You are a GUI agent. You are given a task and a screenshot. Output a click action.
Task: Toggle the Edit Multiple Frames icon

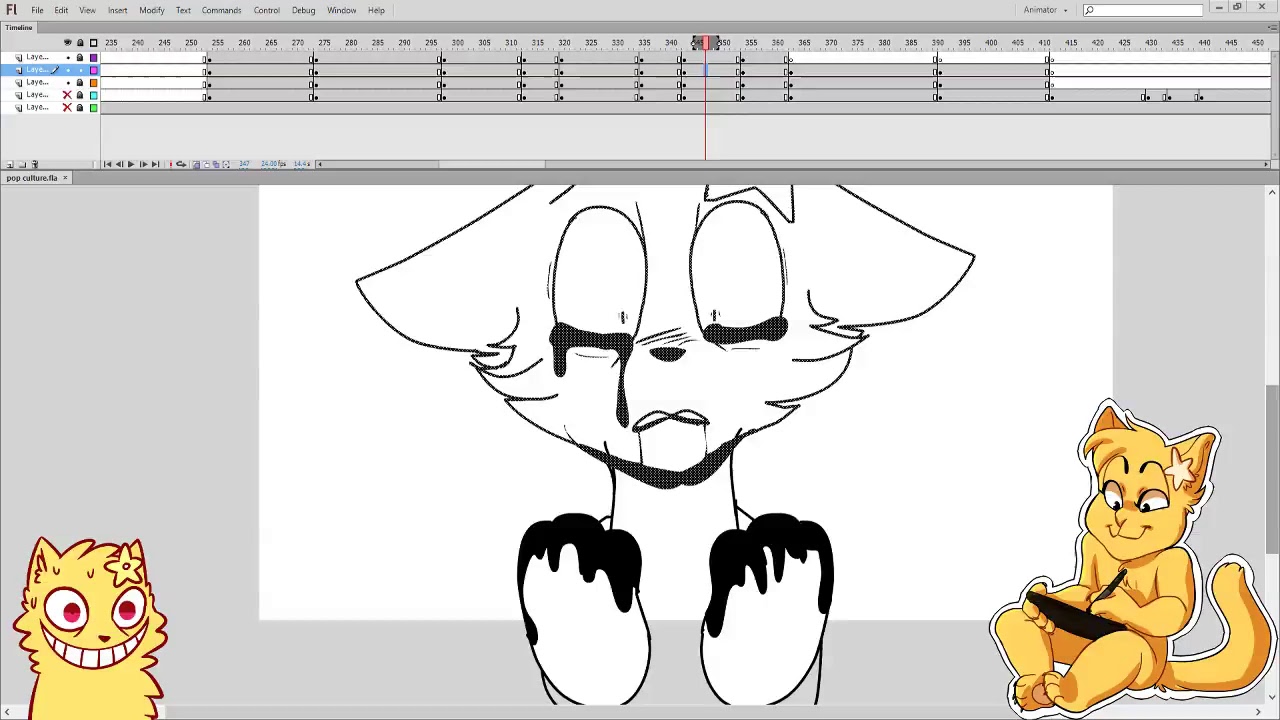tap(215, 164)
